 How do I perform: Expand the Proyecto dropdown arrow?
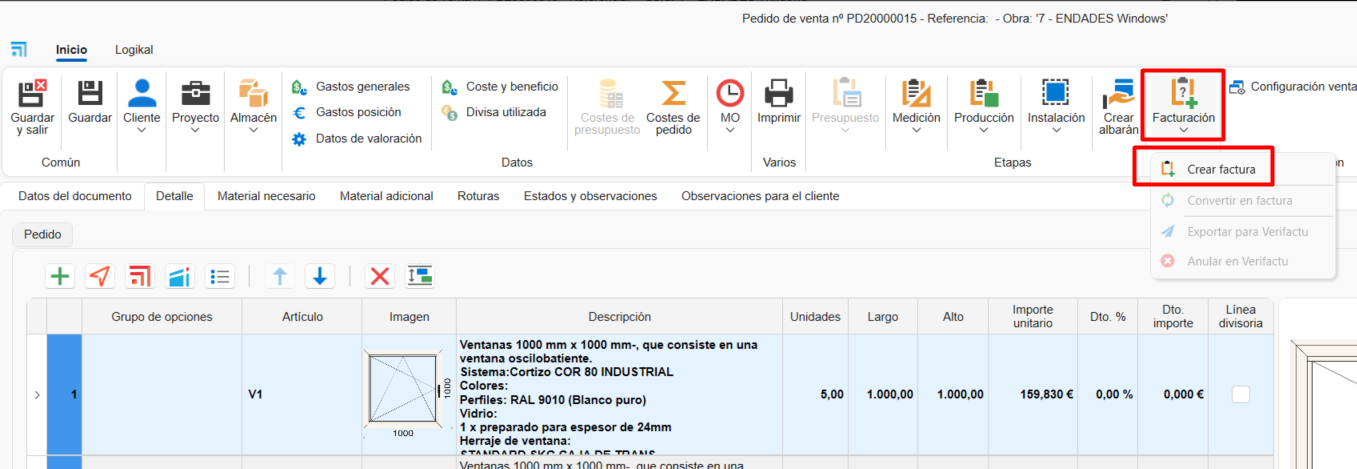(x=195, y=131)
